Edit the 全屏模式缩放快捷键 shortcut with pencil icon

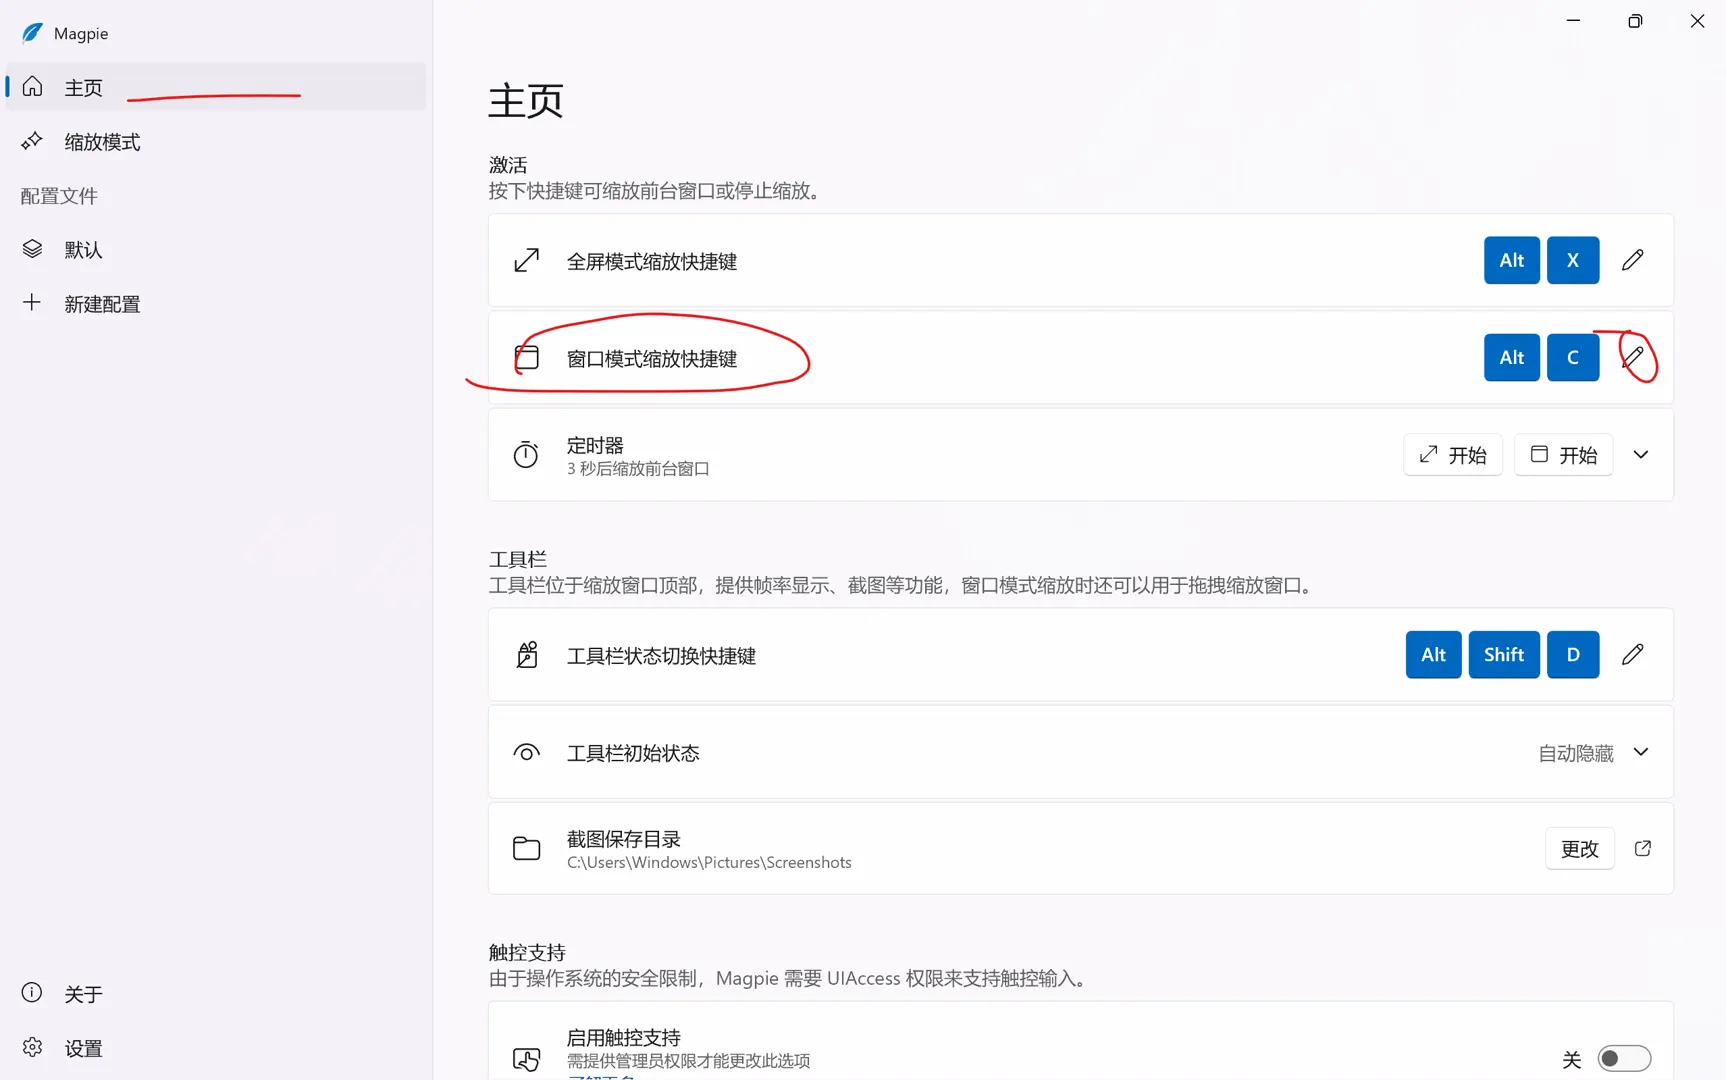(x=1632, y=260)
